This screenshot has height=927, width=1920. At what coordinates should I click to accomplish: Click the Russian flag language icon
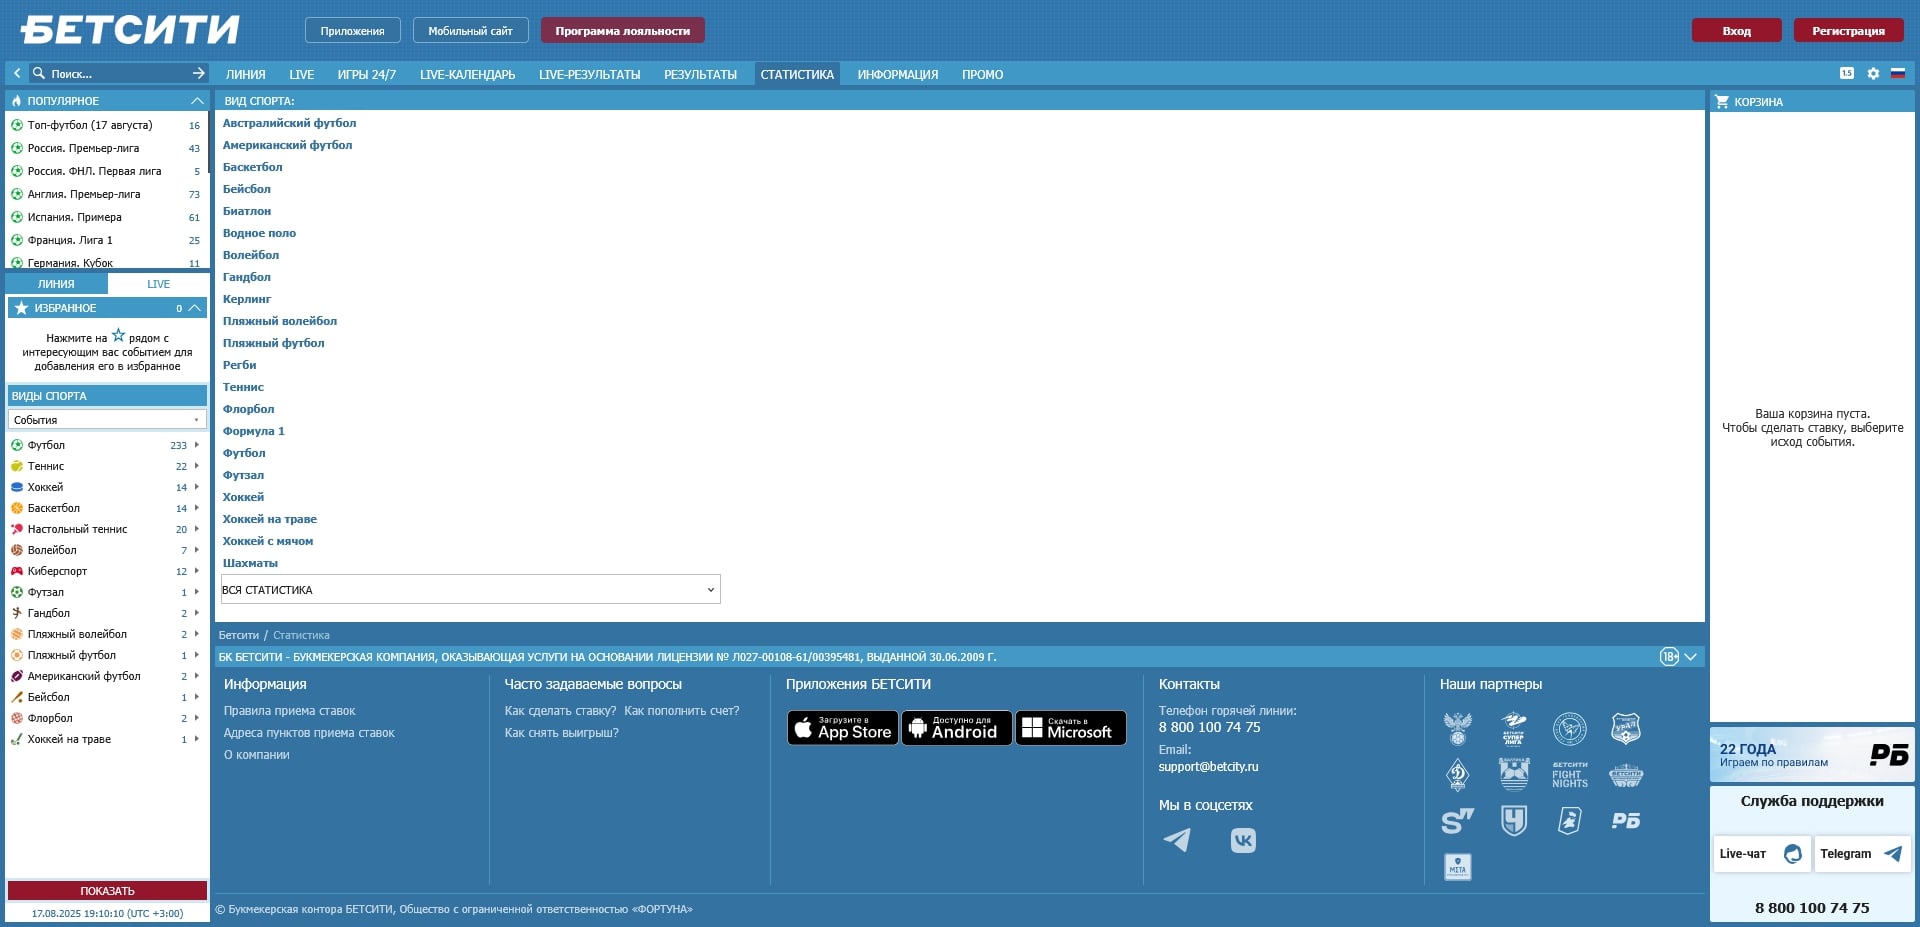click(1897, 74)
